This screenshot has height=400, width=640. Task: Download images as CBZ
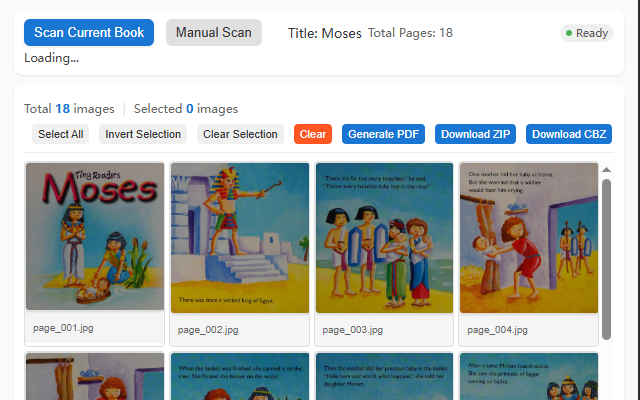[569, 134]
